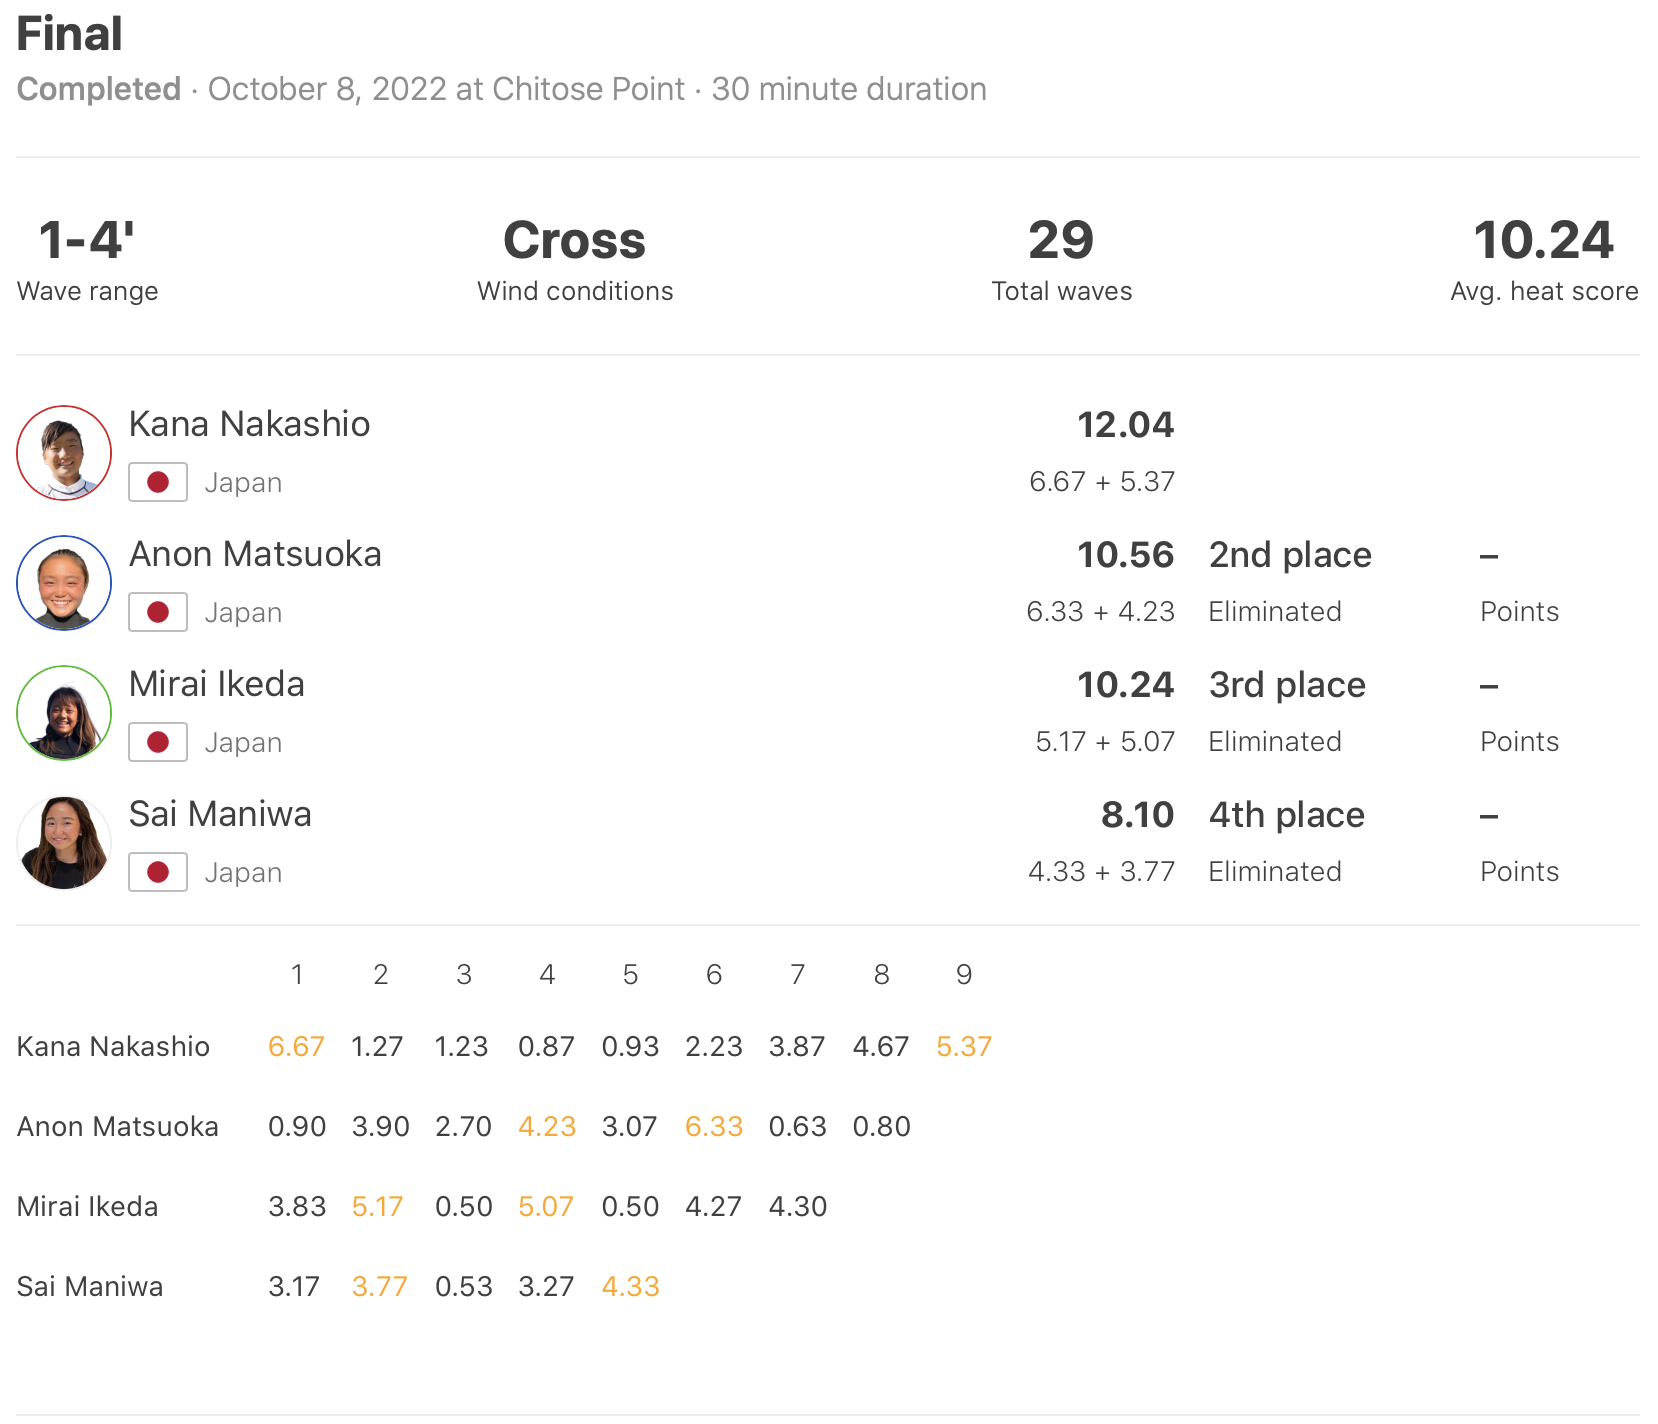Select Kana Nakashio's highlighted 6.67 wave score
The image size is (1658, 1424).
point(296,1047)
